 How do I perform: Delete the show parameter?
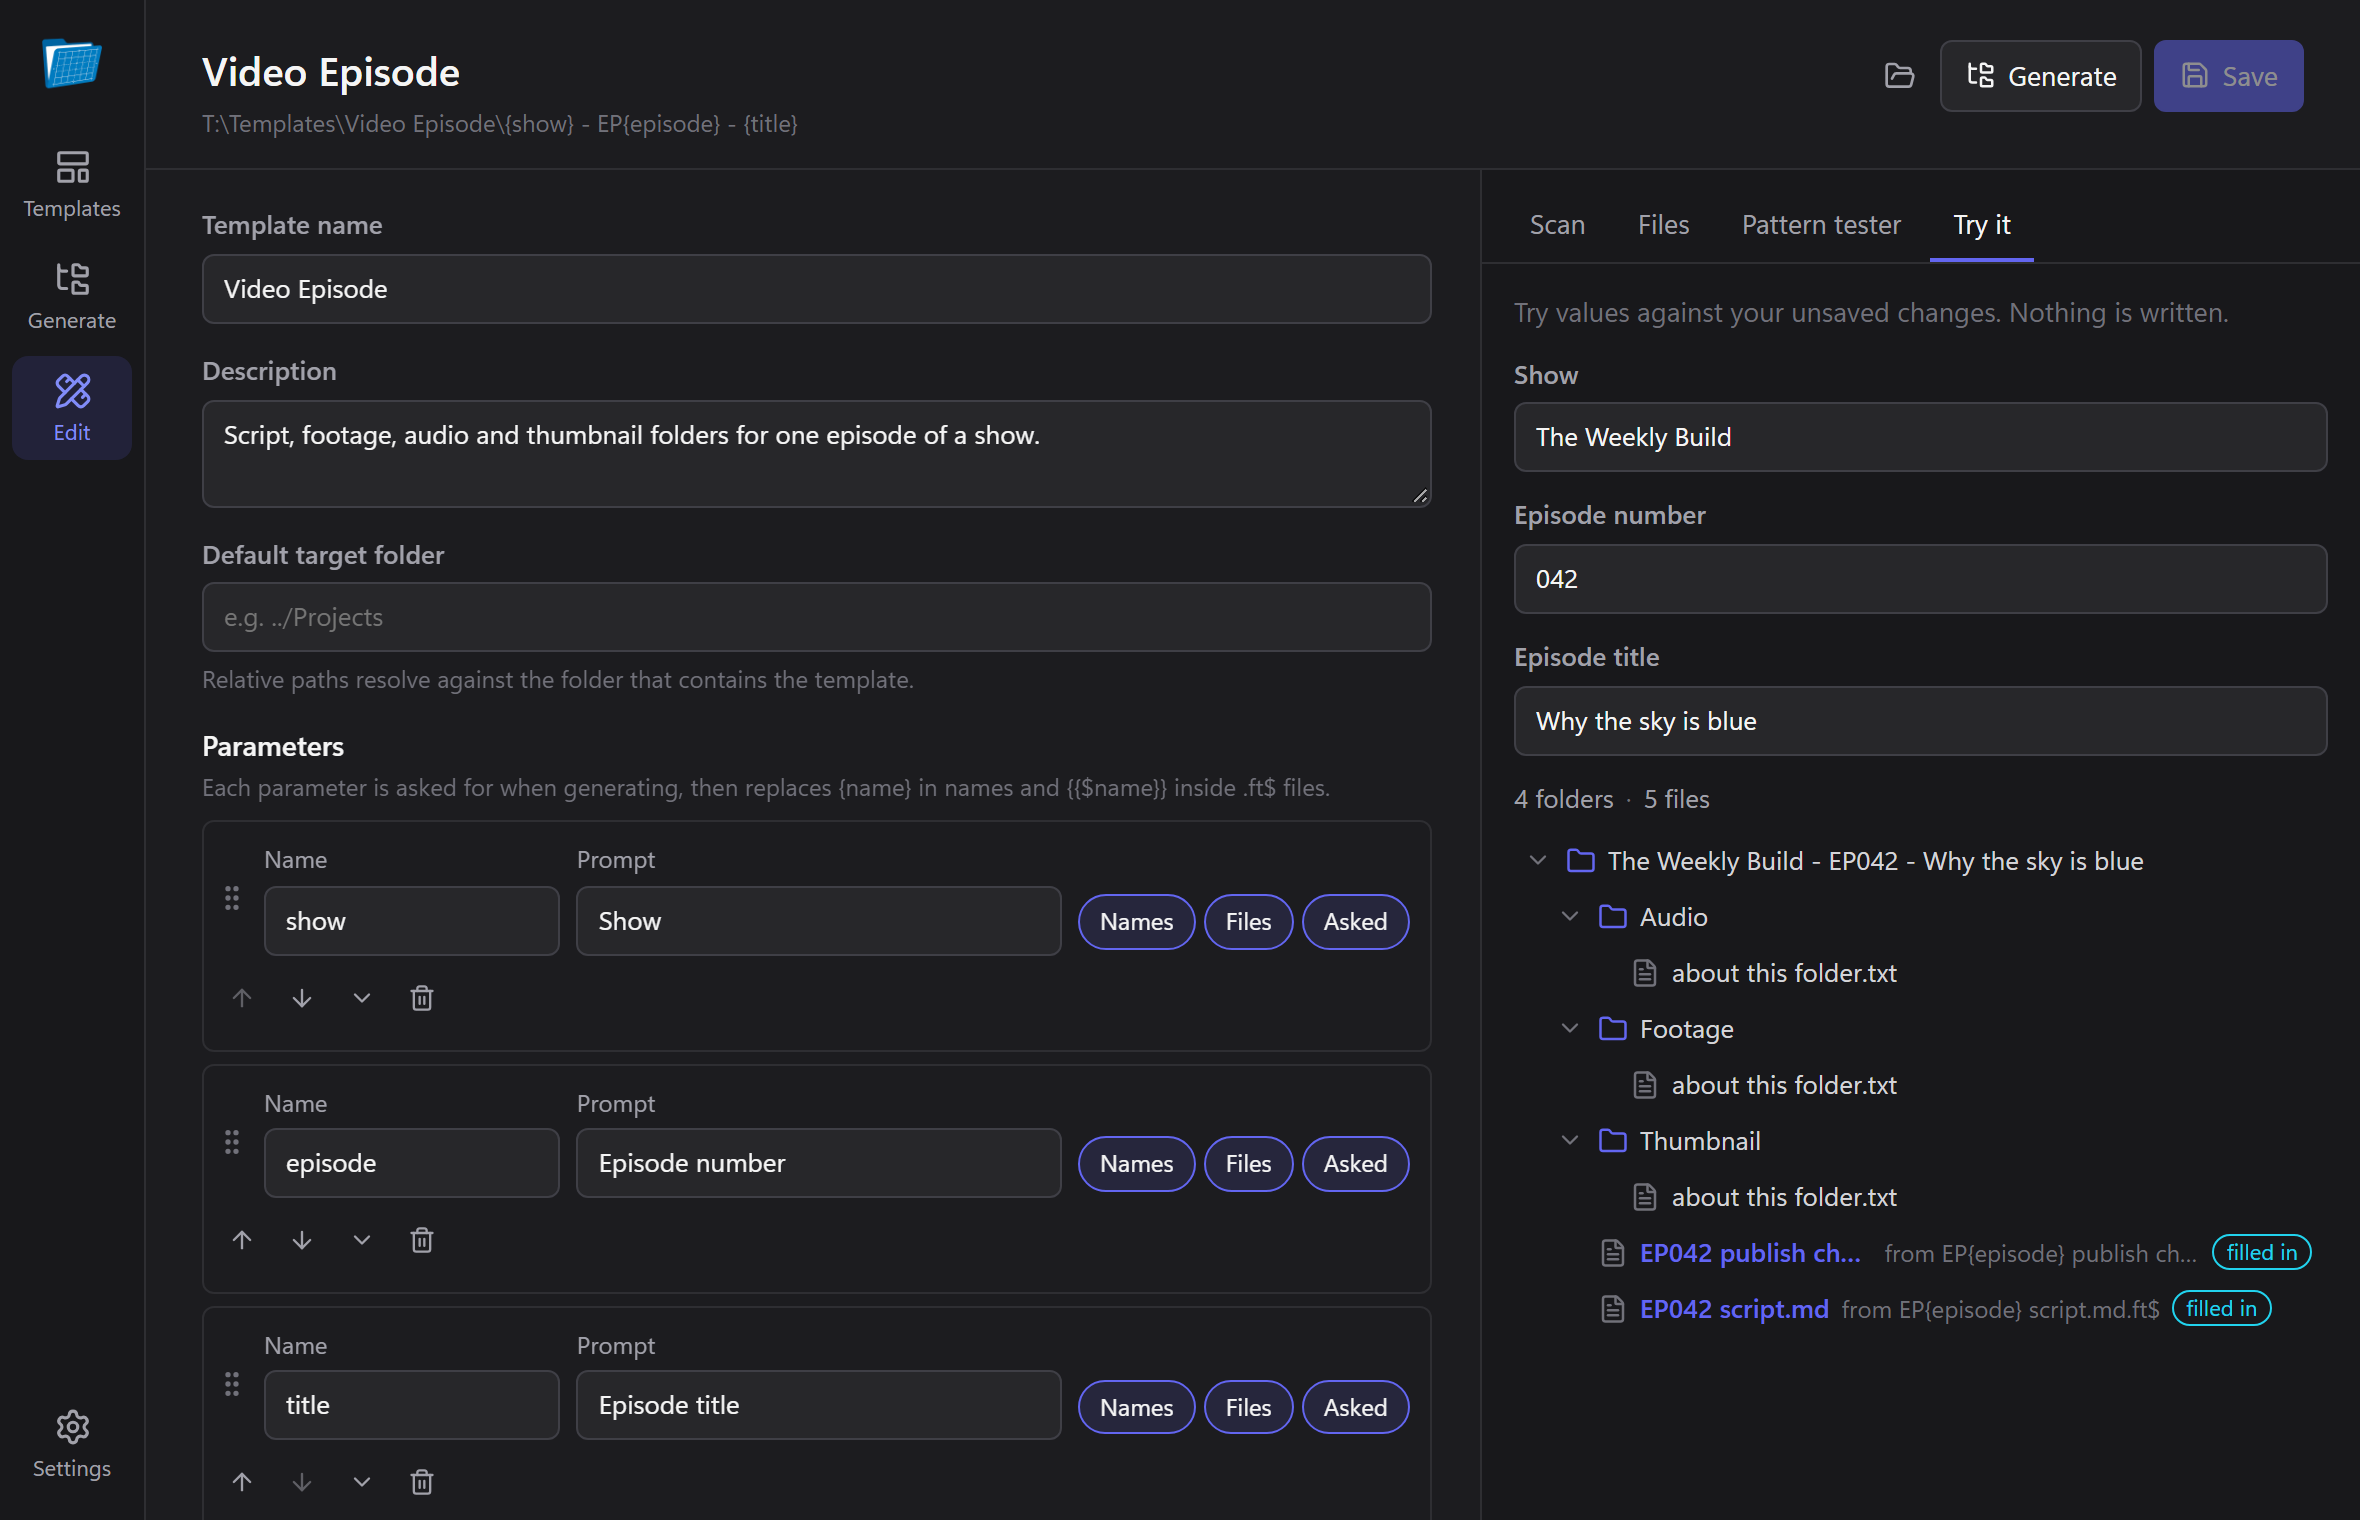point(422,998)
